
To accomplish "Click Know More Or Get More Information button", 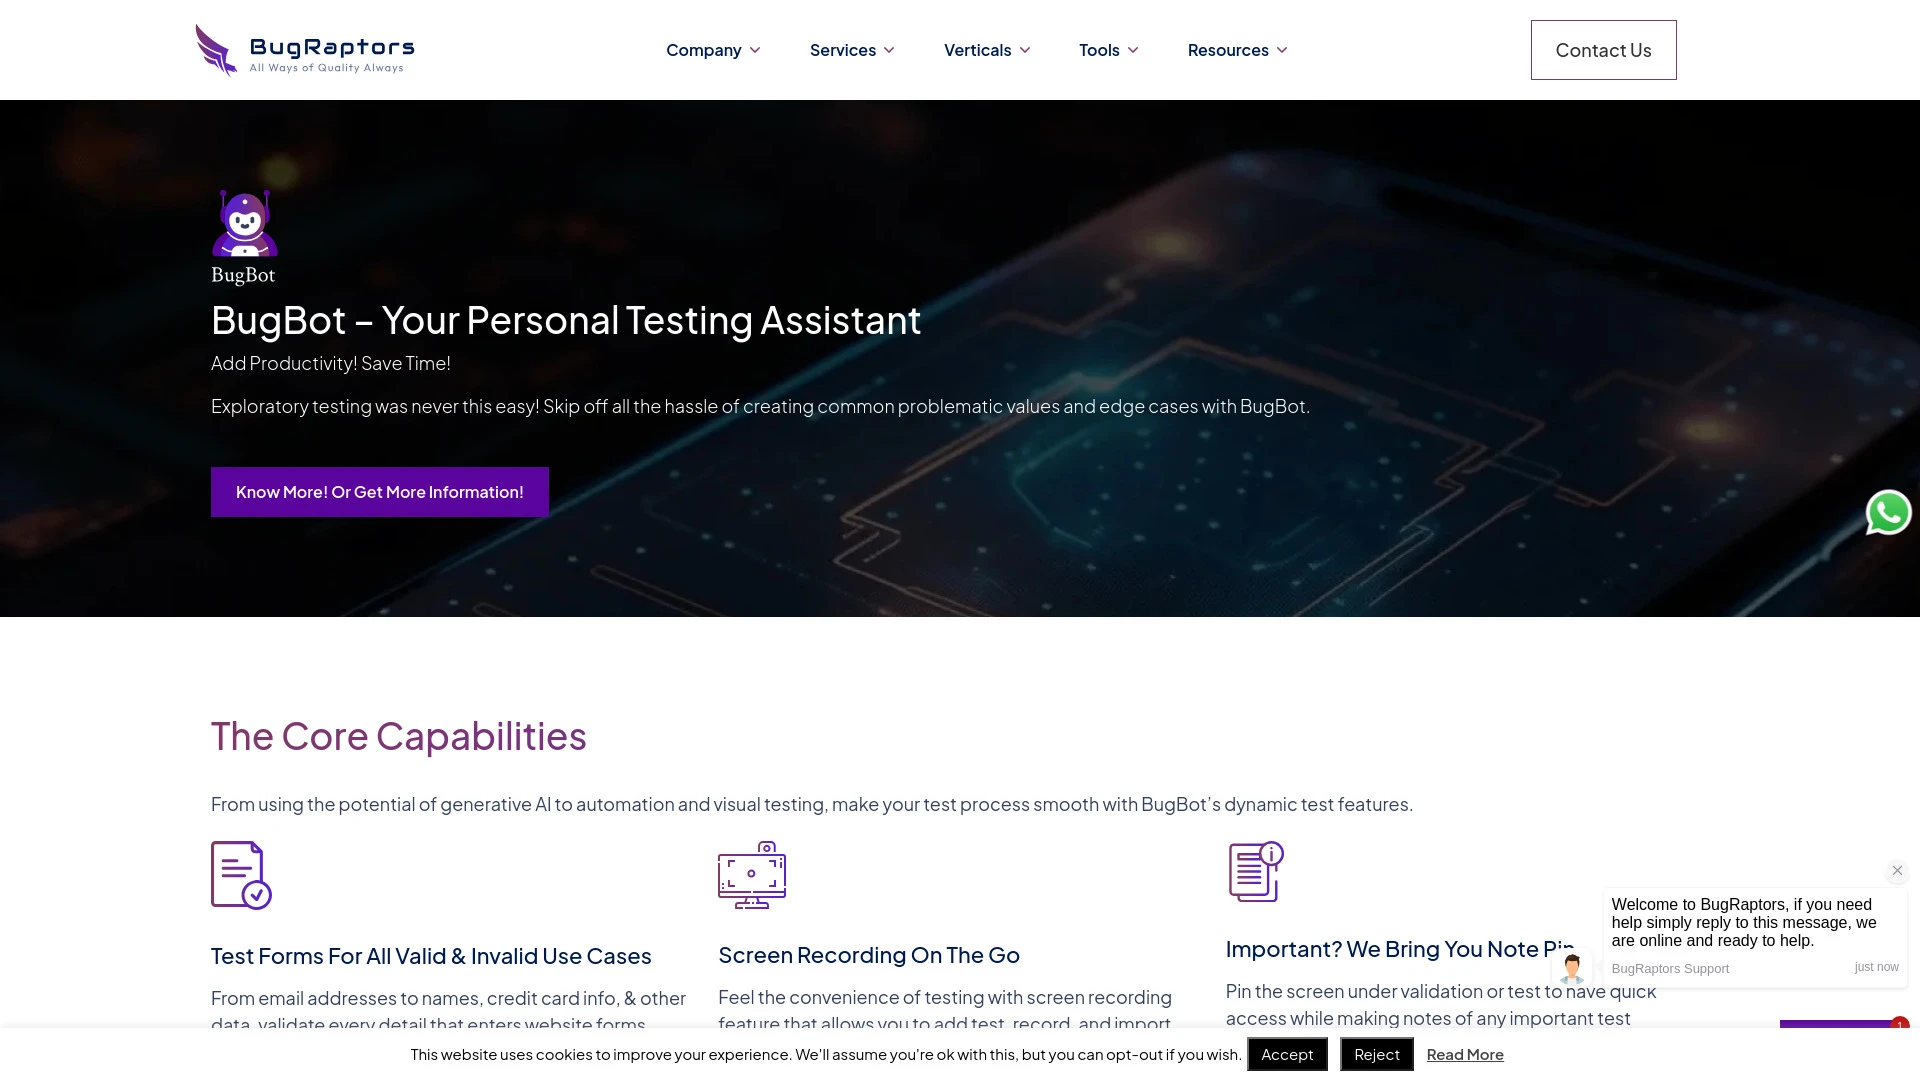I will point(380,491).
